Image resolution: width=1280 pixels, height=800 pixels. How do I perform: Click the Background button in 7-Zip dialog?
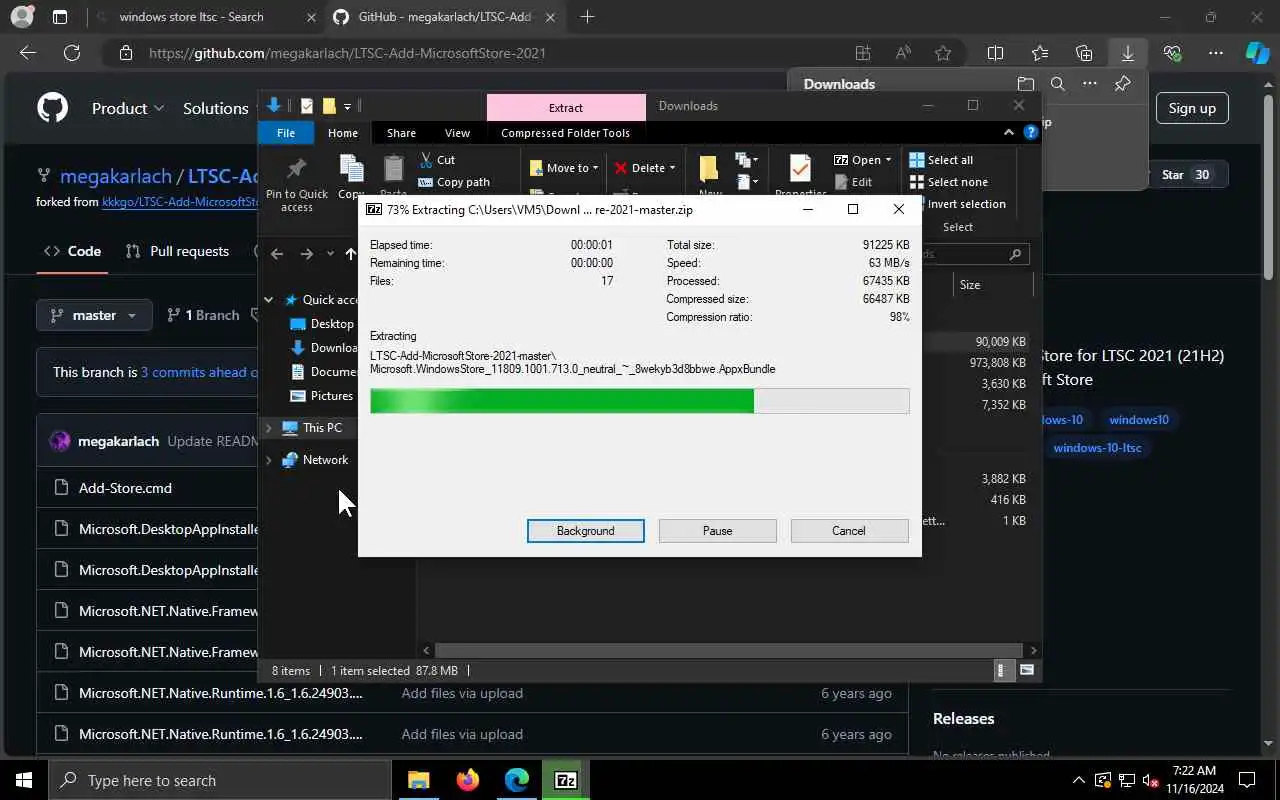(x=585, y=531)
